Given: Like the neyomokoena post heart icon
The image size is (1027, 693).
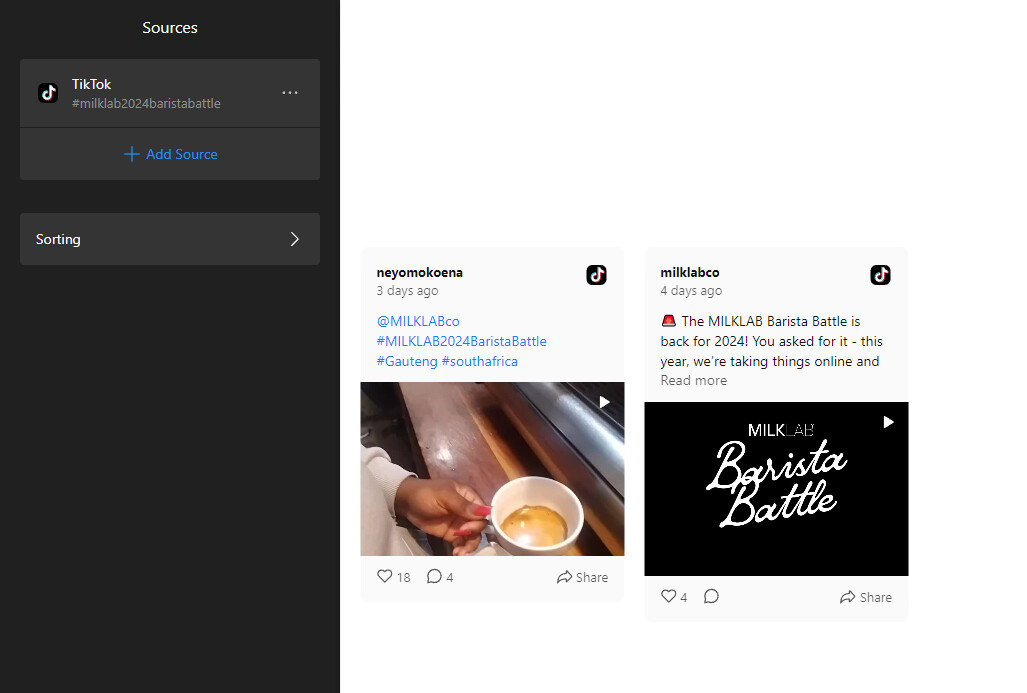Looking at the screenshot, I should [x=384, y=576].
